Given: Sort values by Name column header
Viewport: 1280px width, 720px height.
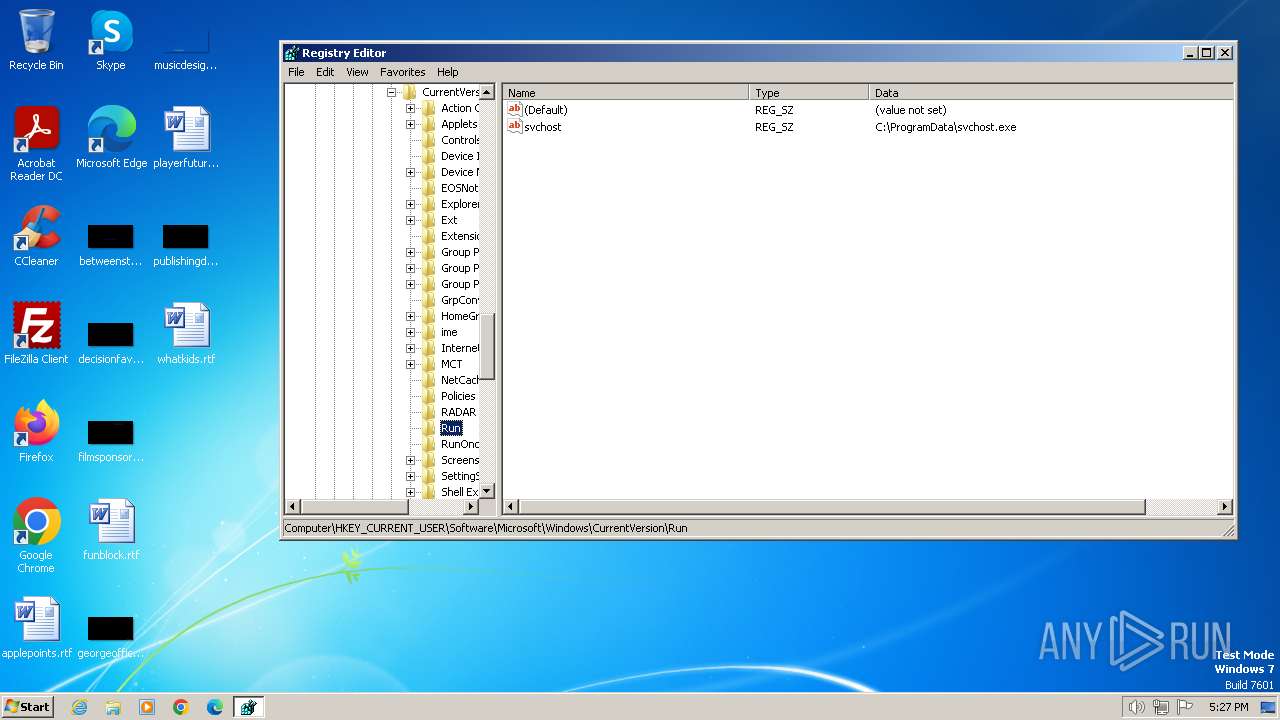Looking at the screenshot, I should [625, 92].
